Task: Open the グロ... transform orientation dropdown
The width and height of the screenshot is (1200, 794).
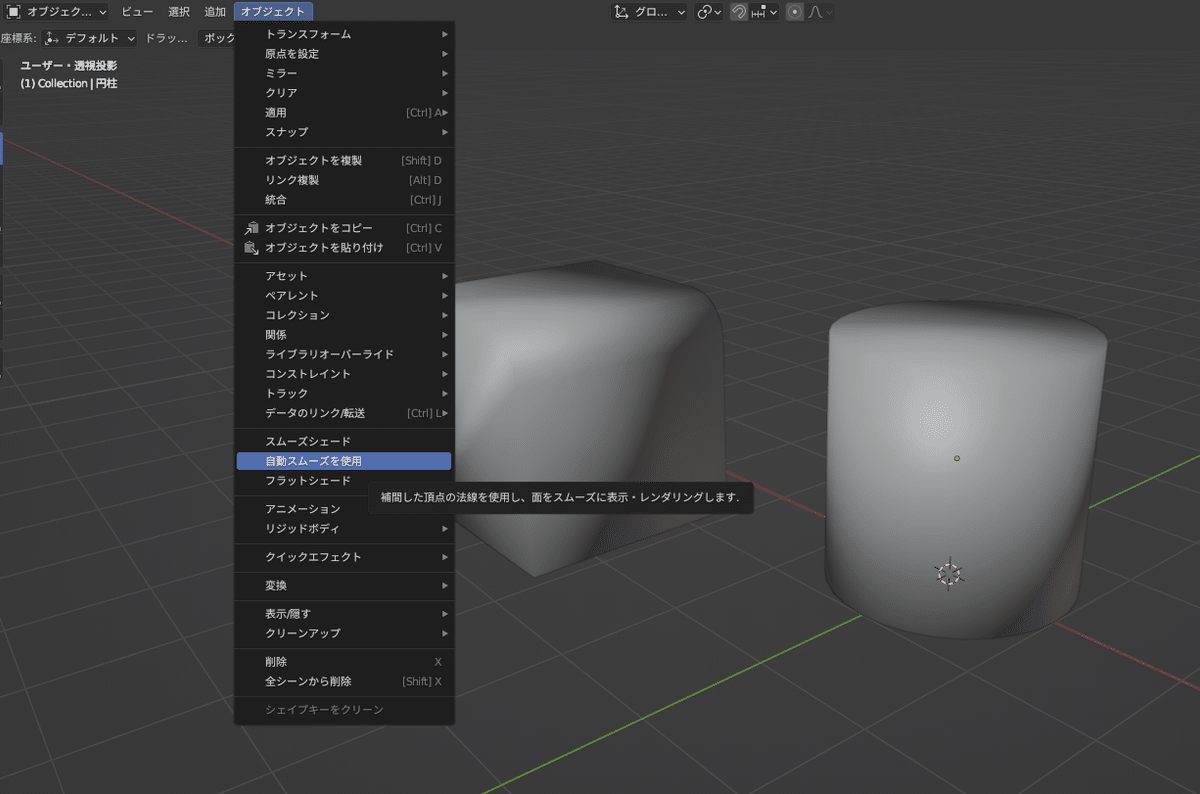Action: coord(650,12)
